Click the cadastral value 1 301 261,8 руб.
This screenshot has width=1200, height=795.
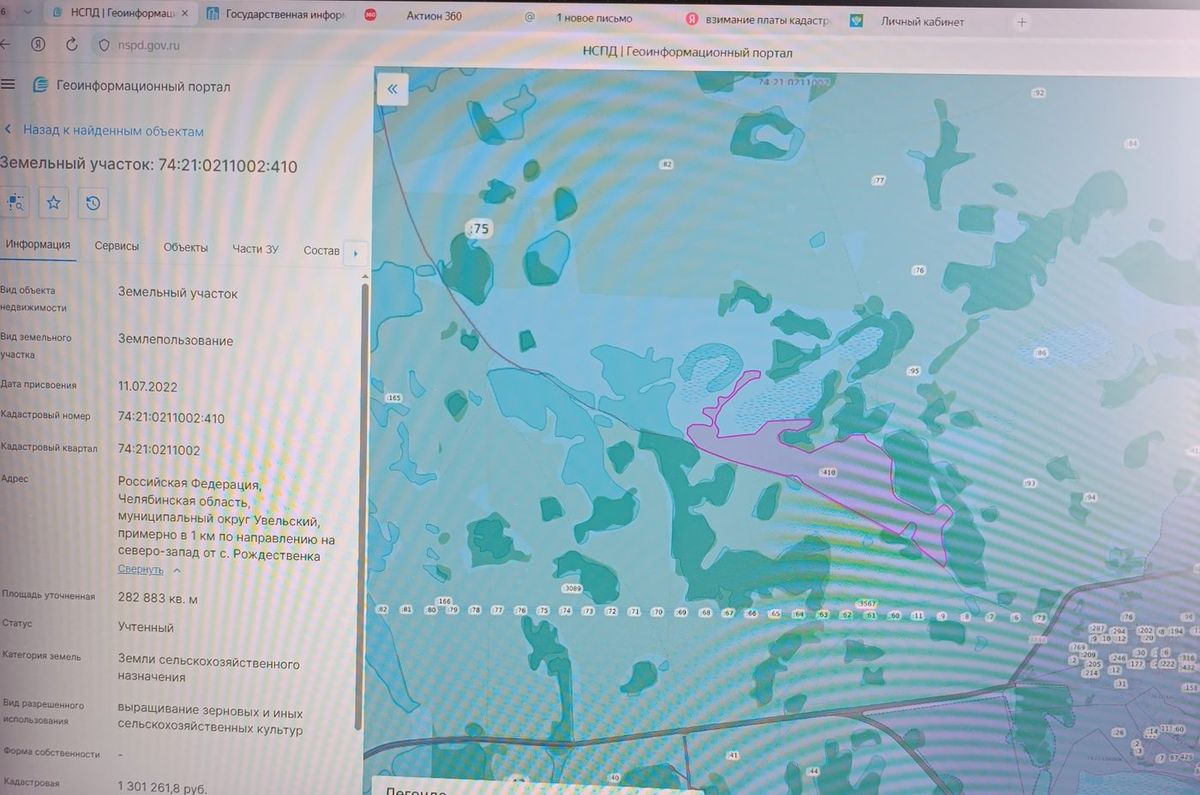(163, 786)
